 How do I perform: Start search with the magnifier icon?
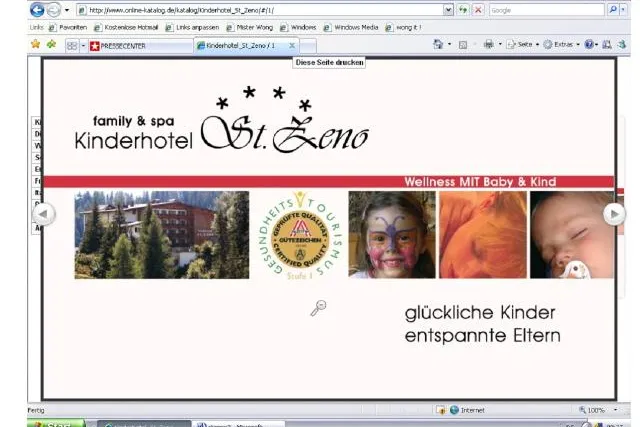coord(613,10)
